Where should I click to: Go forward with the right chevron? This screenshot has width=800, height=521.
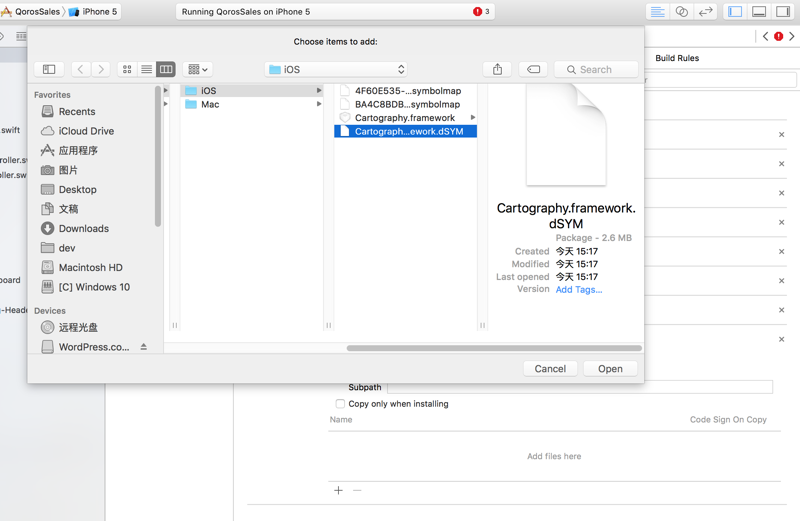[101, 69]
